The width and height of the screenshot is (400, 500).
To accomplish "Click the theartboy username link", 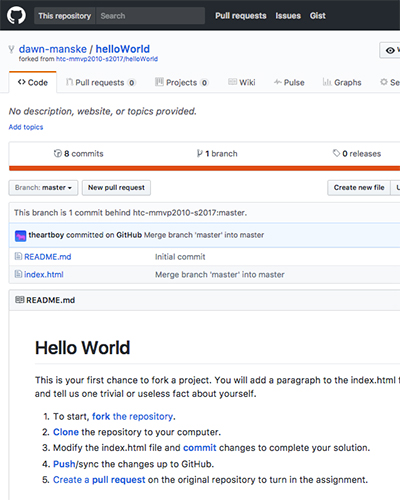I will click(46, 235).
